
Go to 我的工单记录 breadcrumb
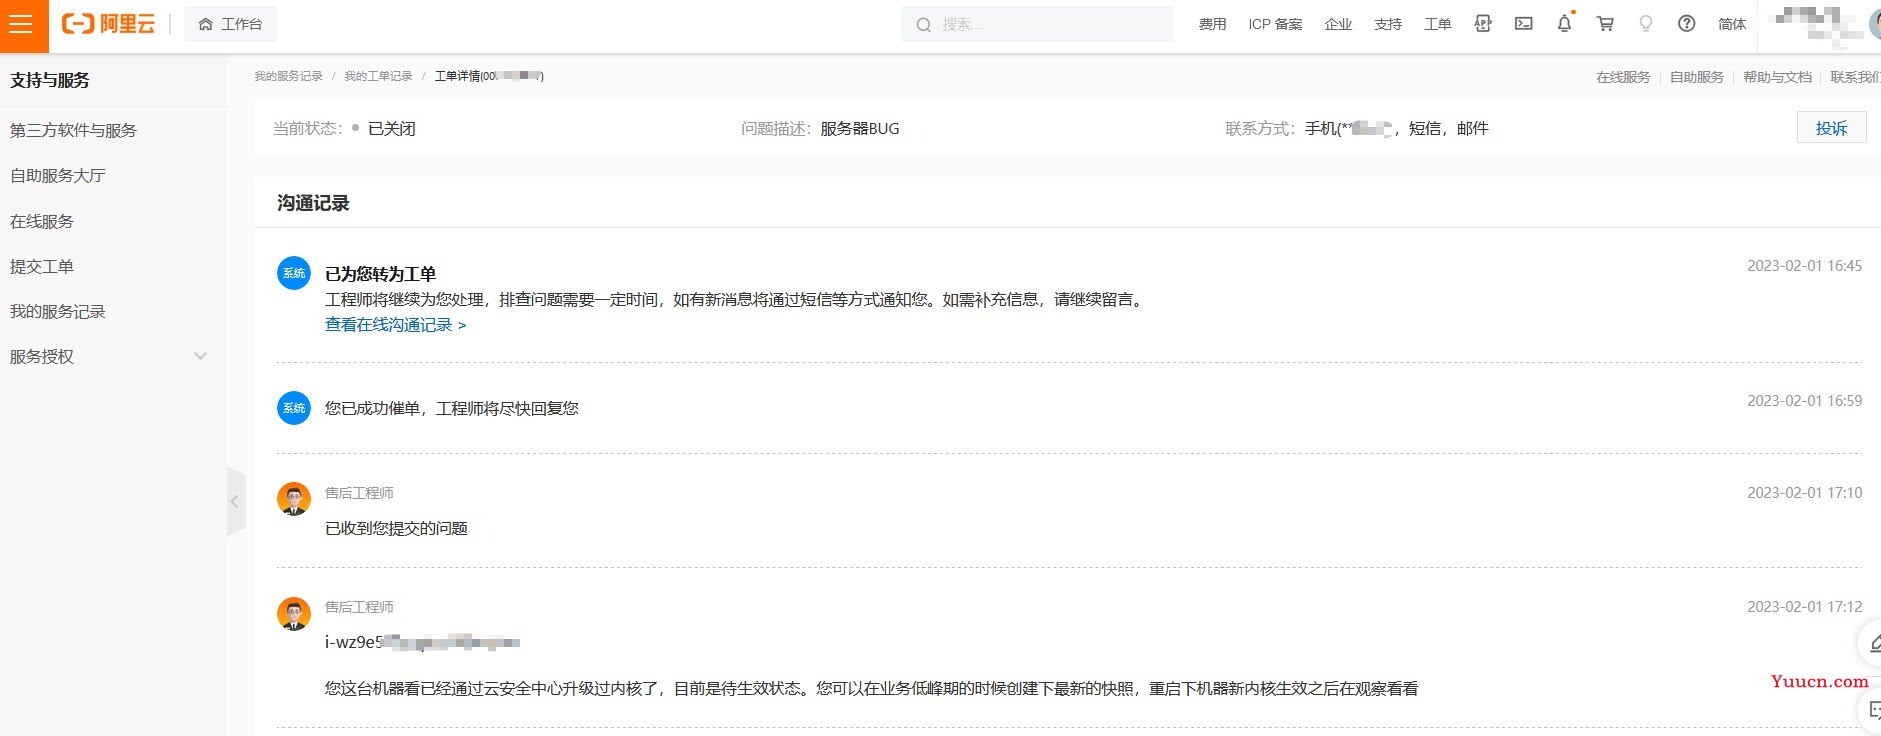tap(378, 76)
